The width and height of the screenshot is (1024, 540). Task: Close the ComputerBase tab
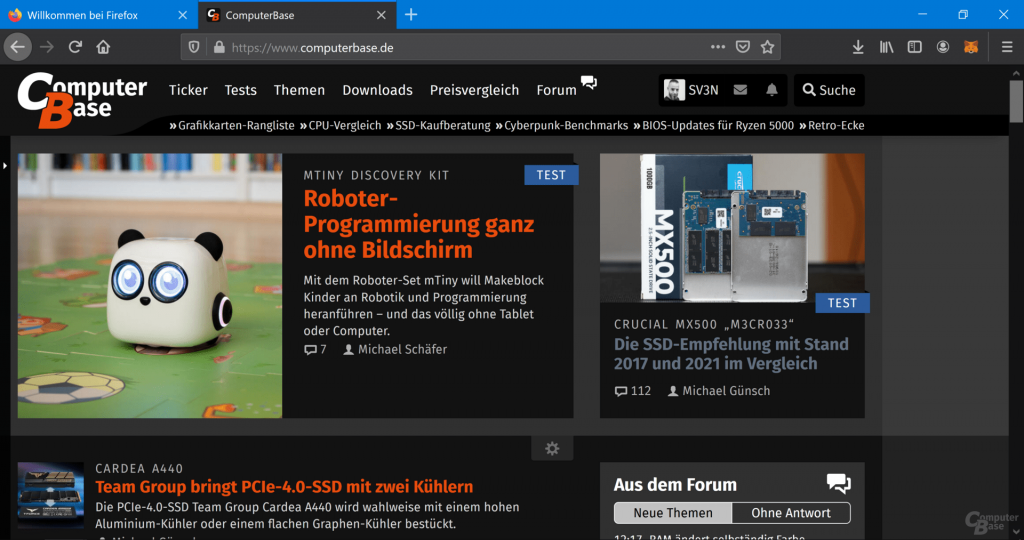[381, 15]
